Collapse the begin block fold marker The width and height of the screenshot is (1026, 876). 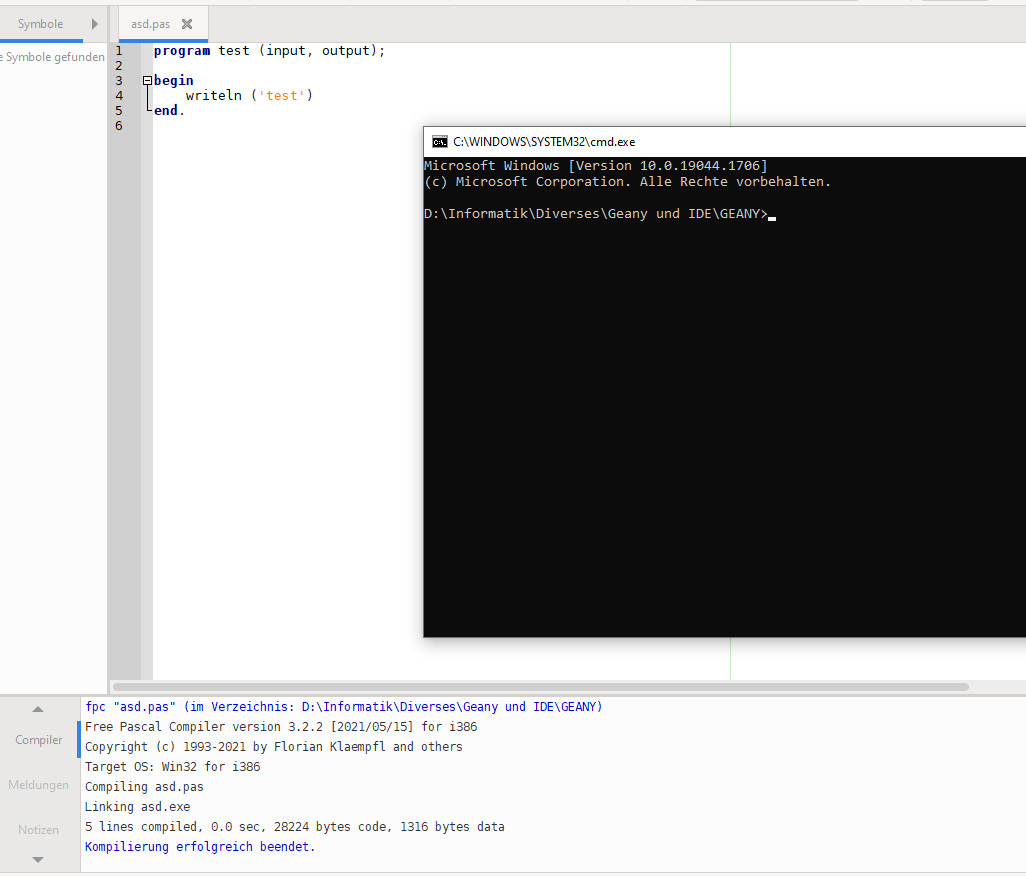[147, 80]
